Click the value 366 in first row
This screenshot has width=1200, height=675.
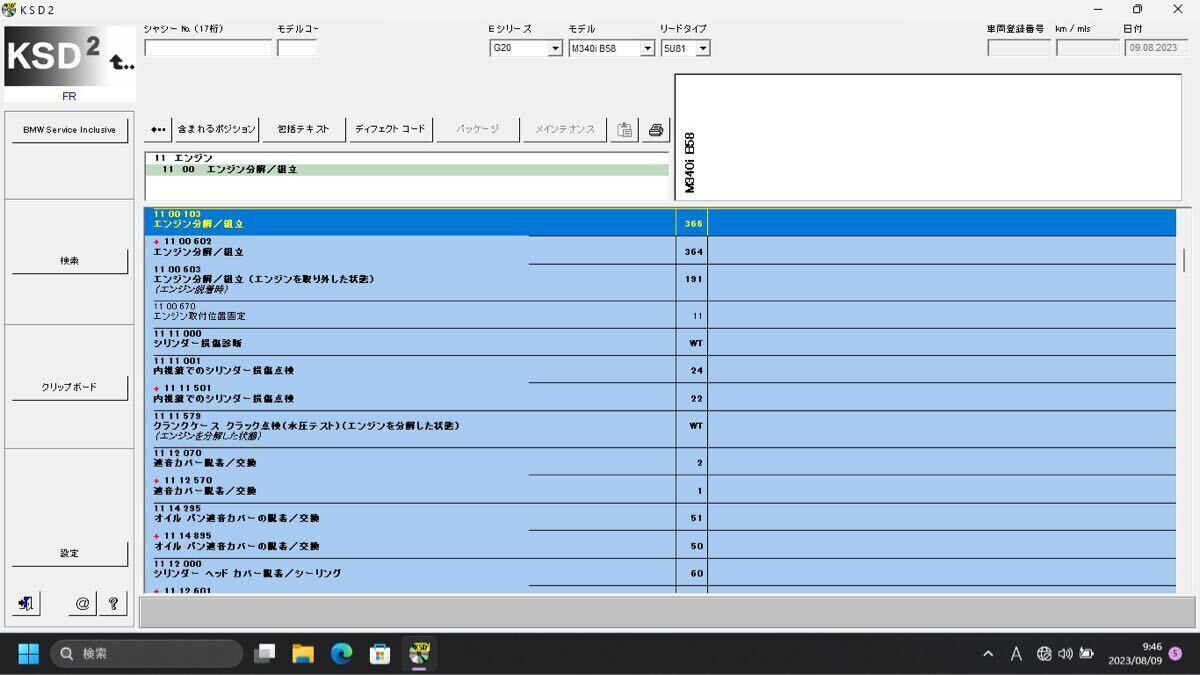693,224
